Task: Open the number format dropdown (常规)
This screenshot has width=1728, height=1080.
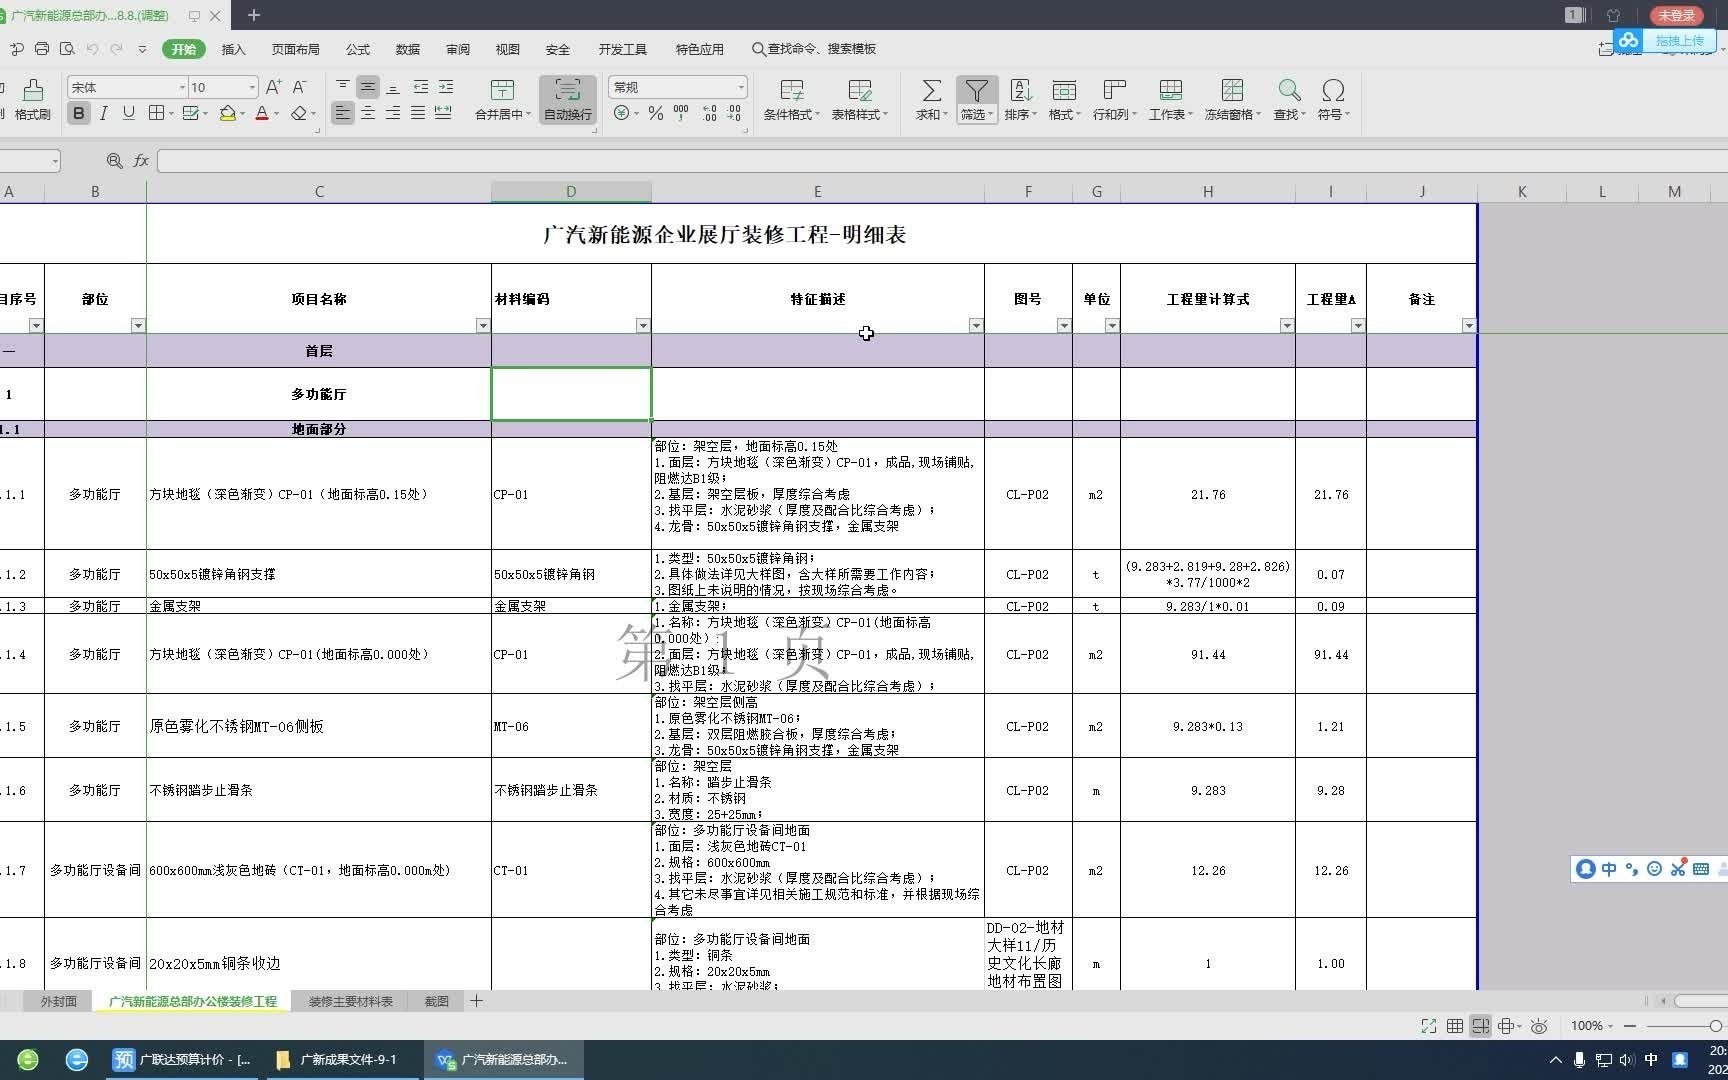Action: point(740,88)
